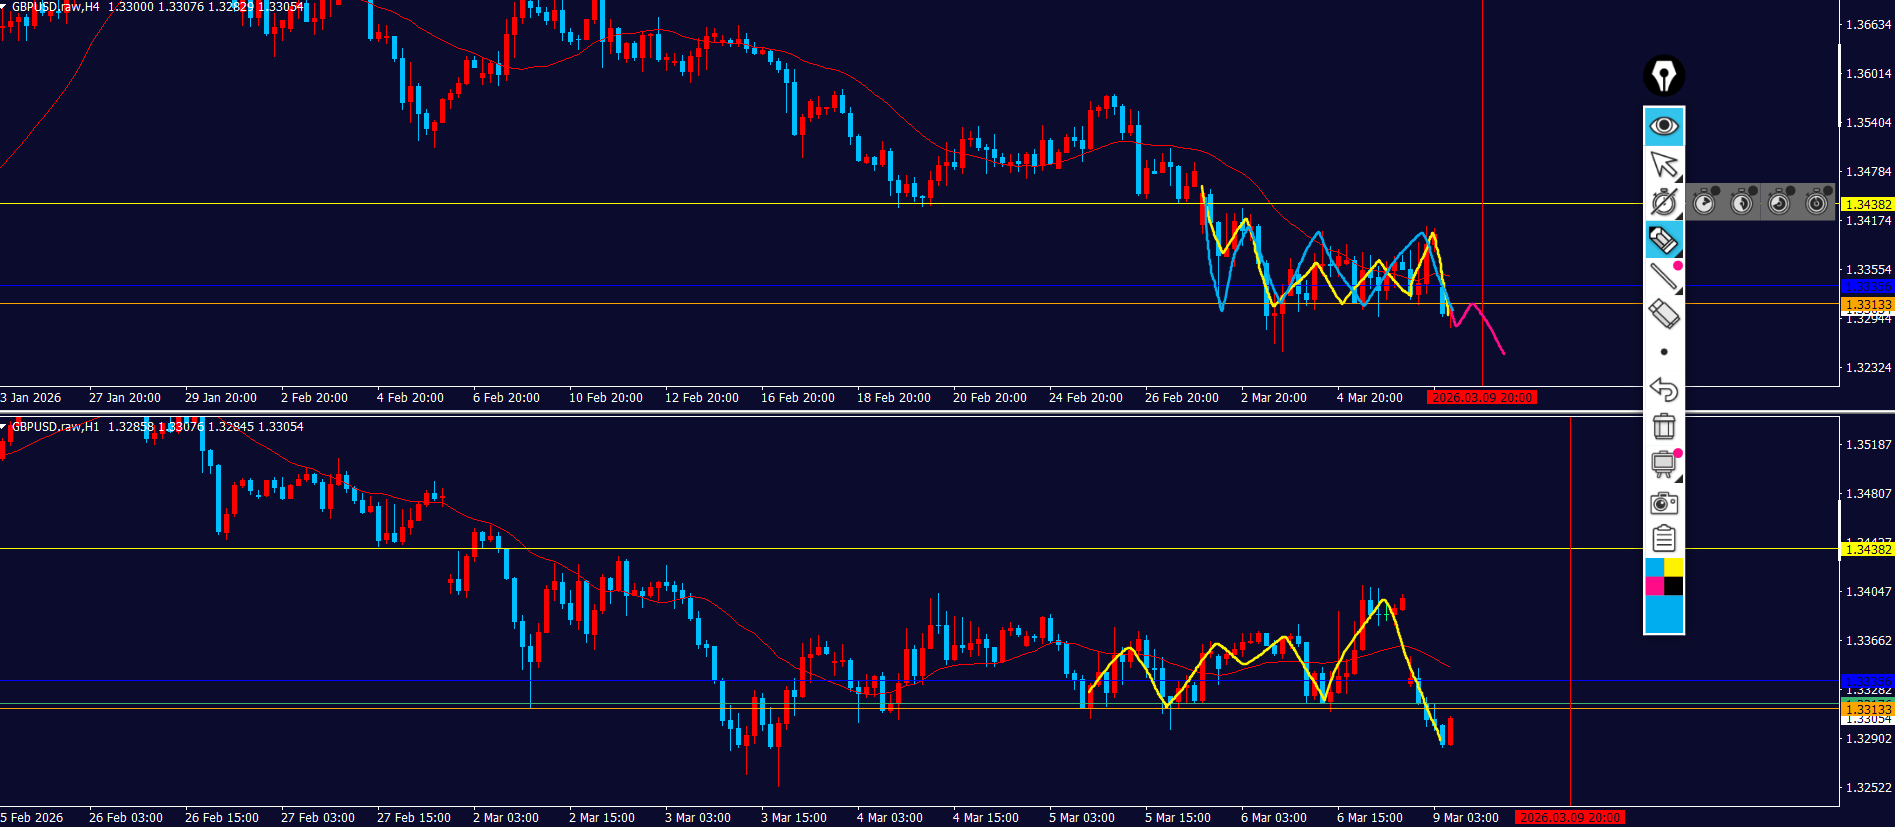The width and height of the screenshot is (1895, 827).
Task: Choose the eraser tool below the line tool
Action: tap(1664, 315)
